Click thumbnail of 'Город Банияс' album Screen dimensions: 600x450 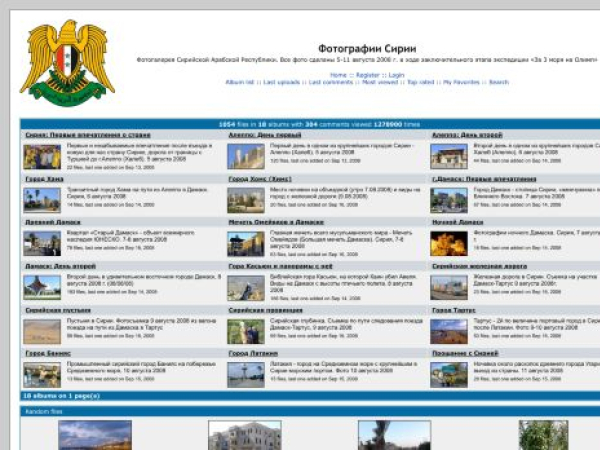[x=42, y=375]
